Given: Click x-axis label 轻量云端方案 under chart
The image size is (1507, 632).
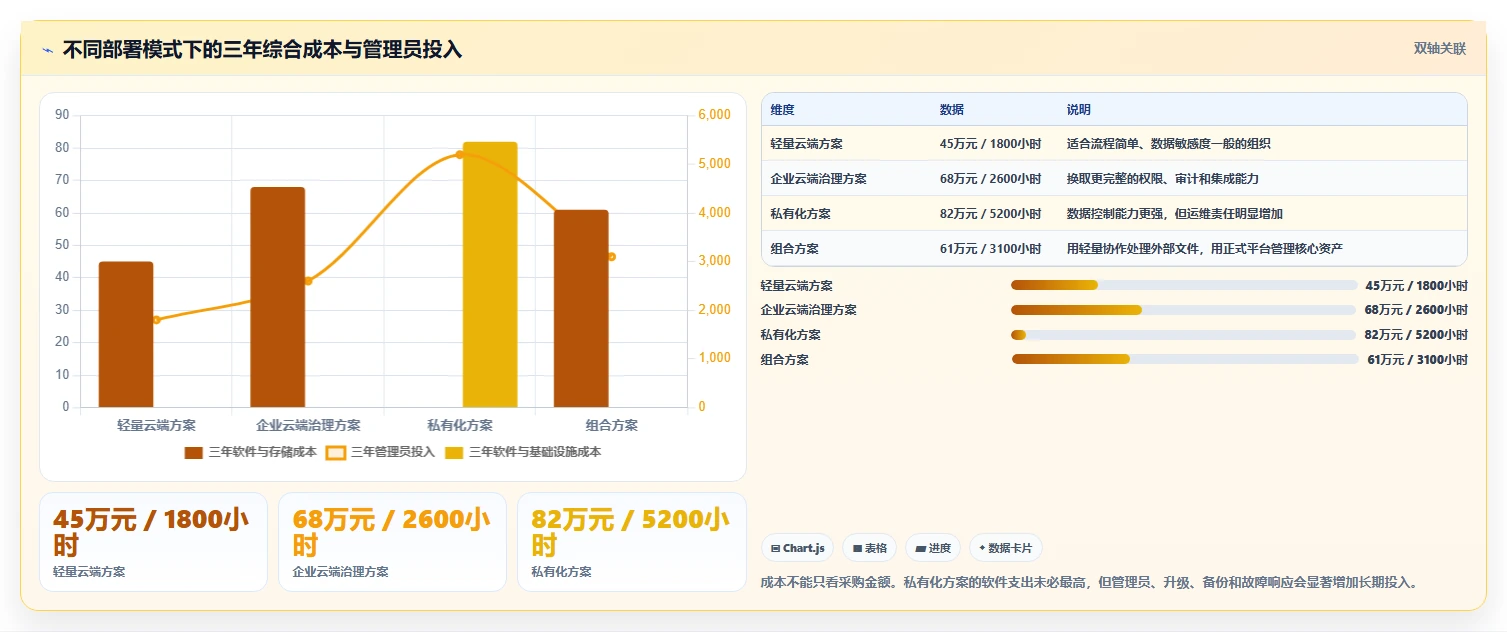Looking at the screenshot, I should [156, 425].
